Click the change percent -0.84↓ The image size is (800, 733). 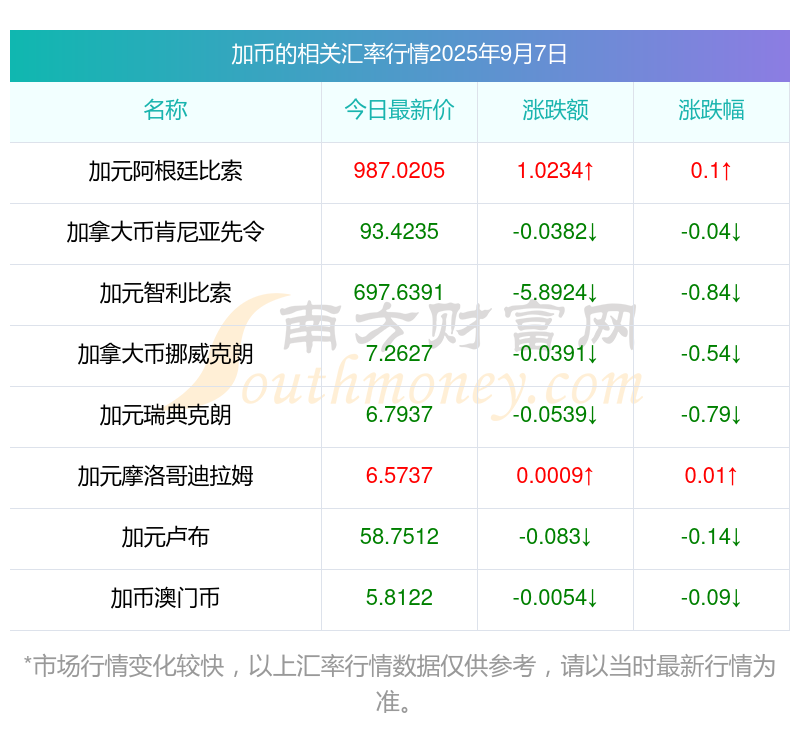(x=711, y=293)
